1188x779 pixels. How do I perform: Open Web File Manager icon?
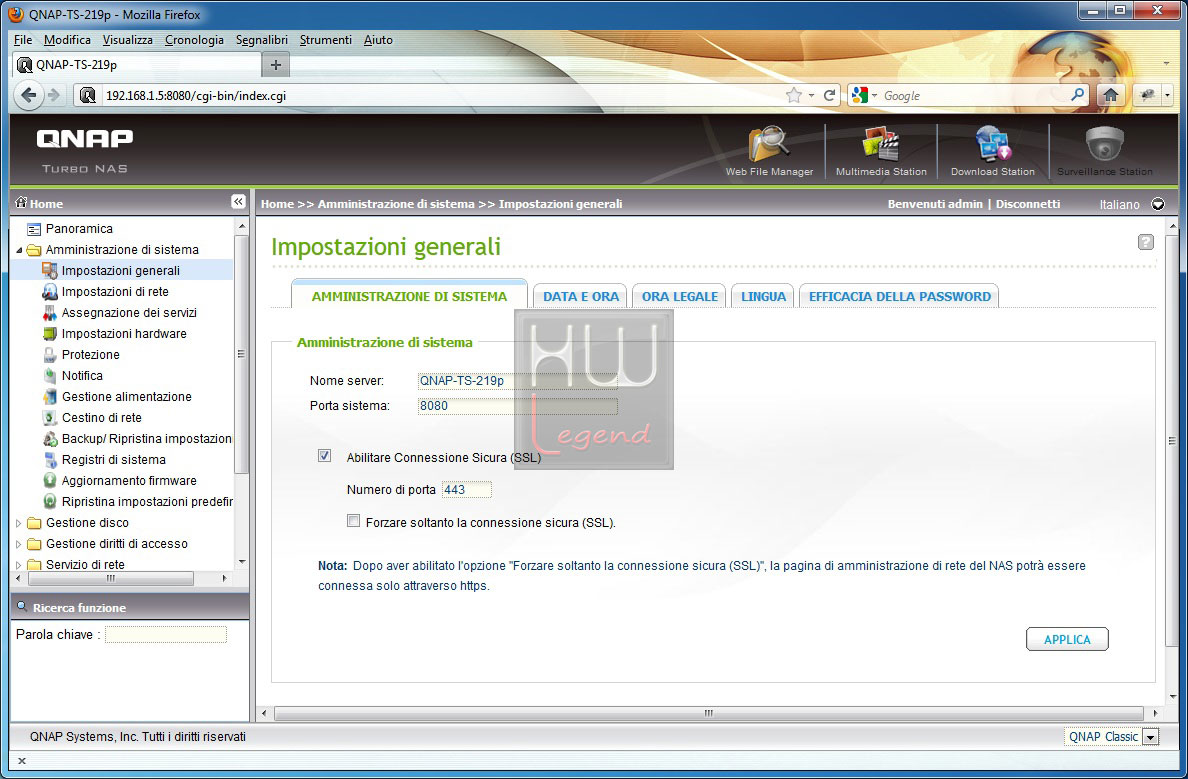tap(769, 145)
